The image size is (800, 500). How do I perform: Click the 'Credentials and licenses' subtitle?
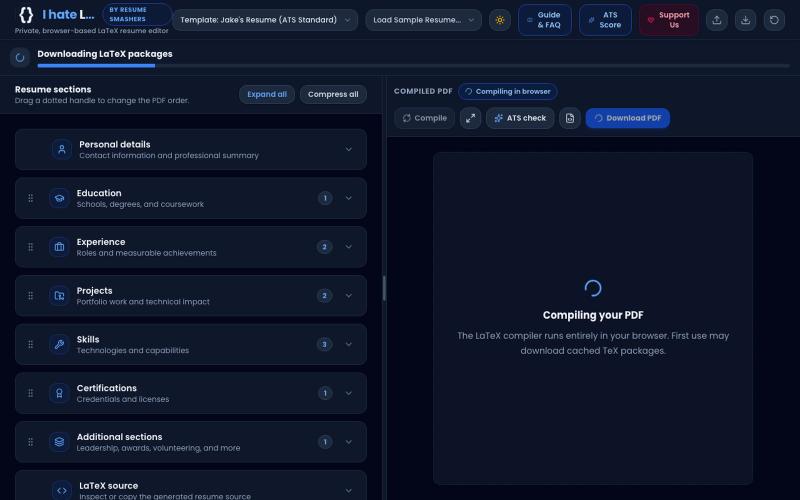pyautogui.click(x=123, y=399)
